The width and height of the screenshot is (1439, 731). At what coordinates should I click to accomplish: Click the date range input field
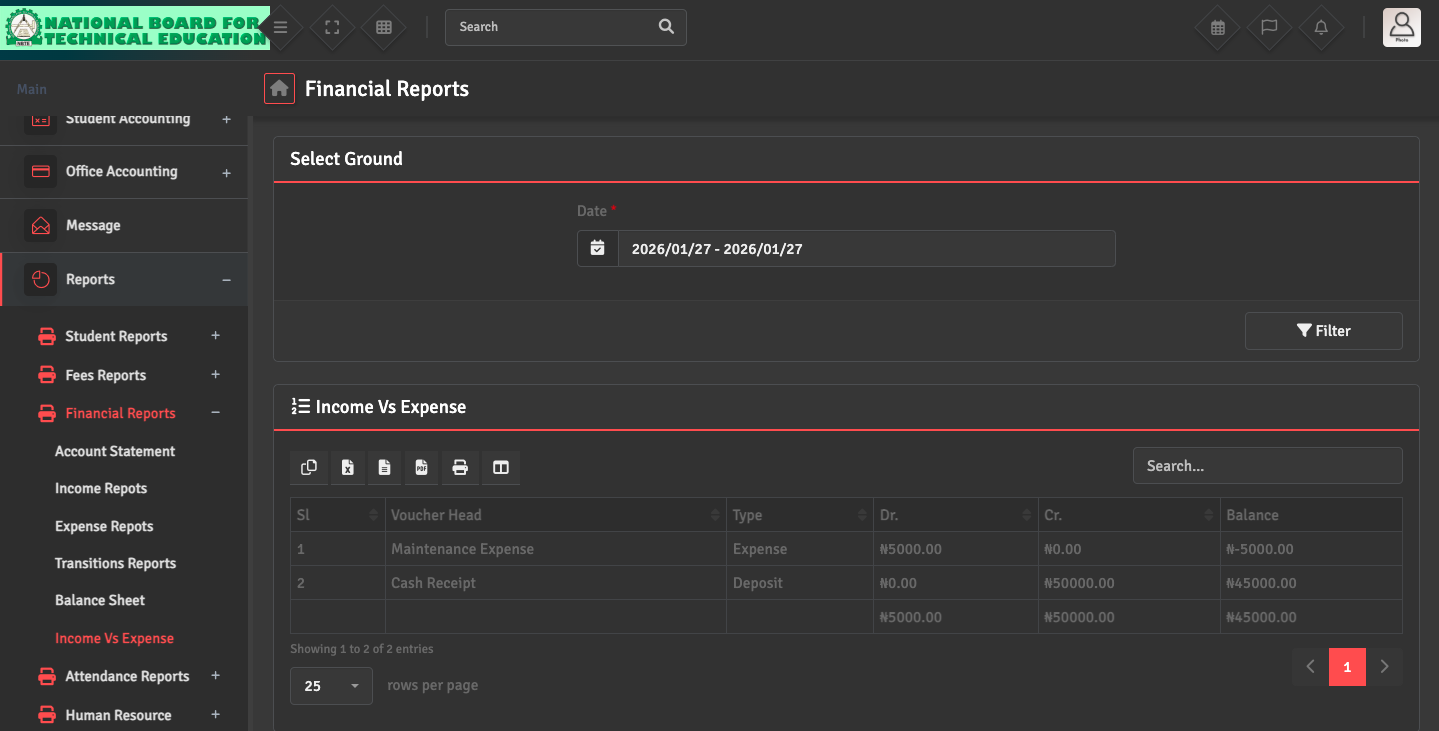pos(865,249)
